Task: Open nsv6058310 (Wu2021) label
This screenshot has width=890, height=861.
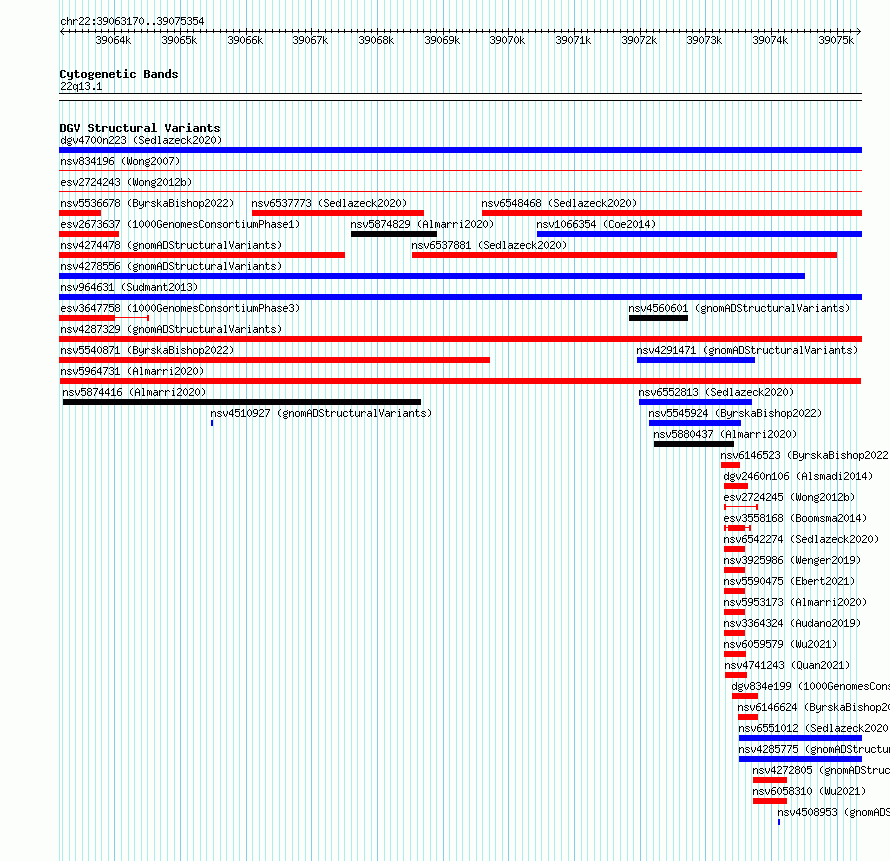Action: click(x=809, y=791)
